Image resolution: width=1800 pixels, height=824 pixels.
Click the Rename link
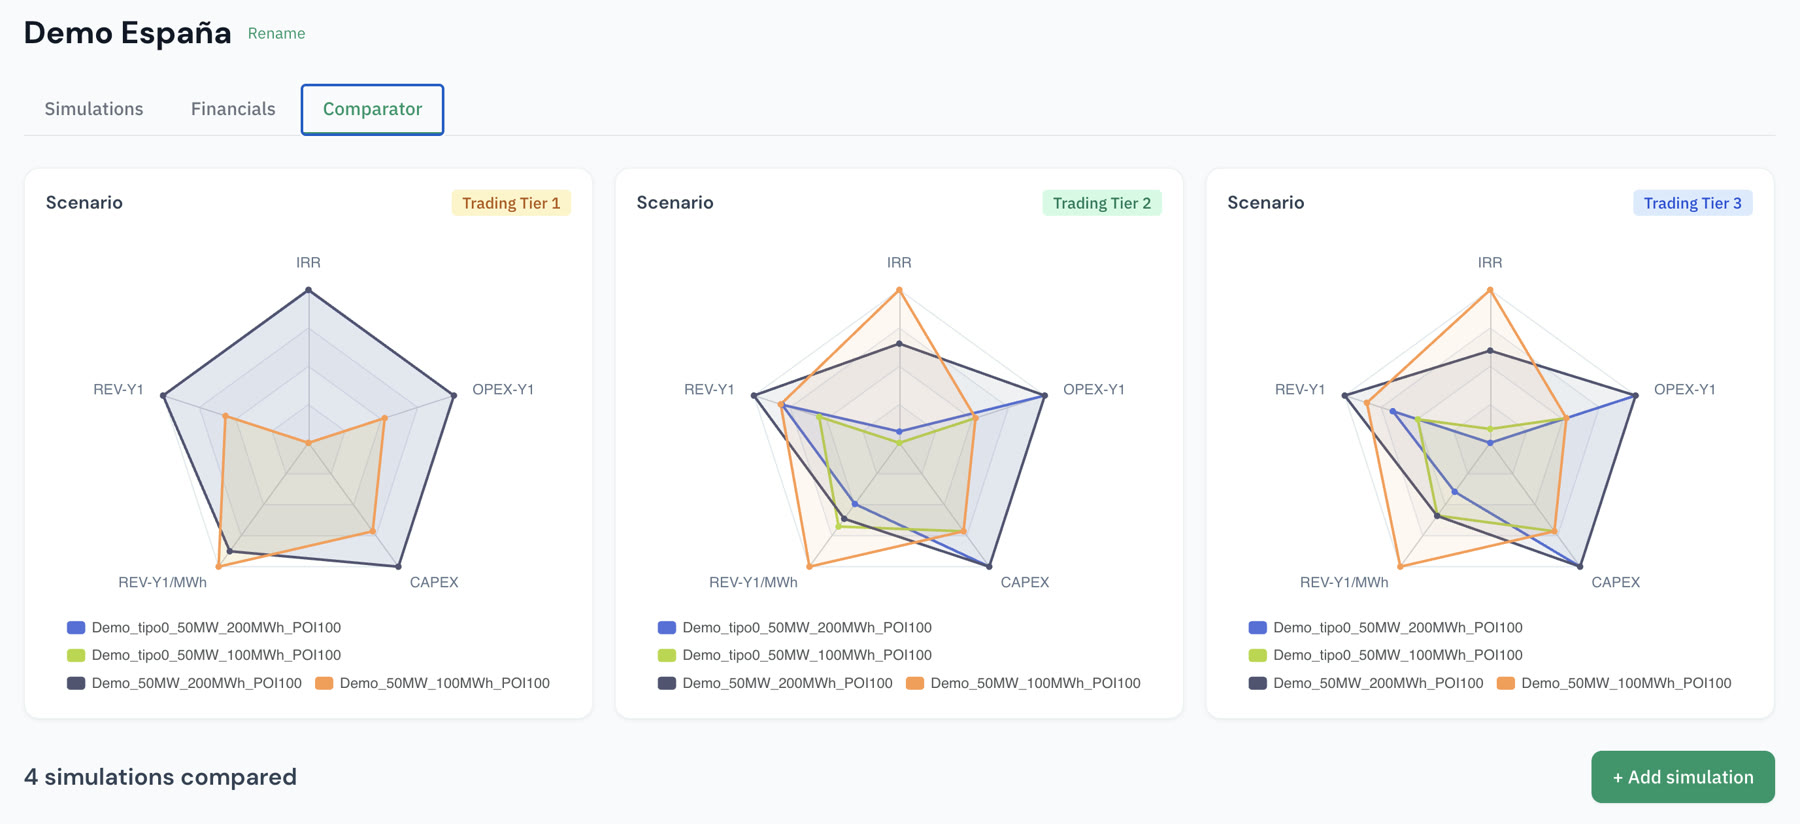(x=276, y=34)
